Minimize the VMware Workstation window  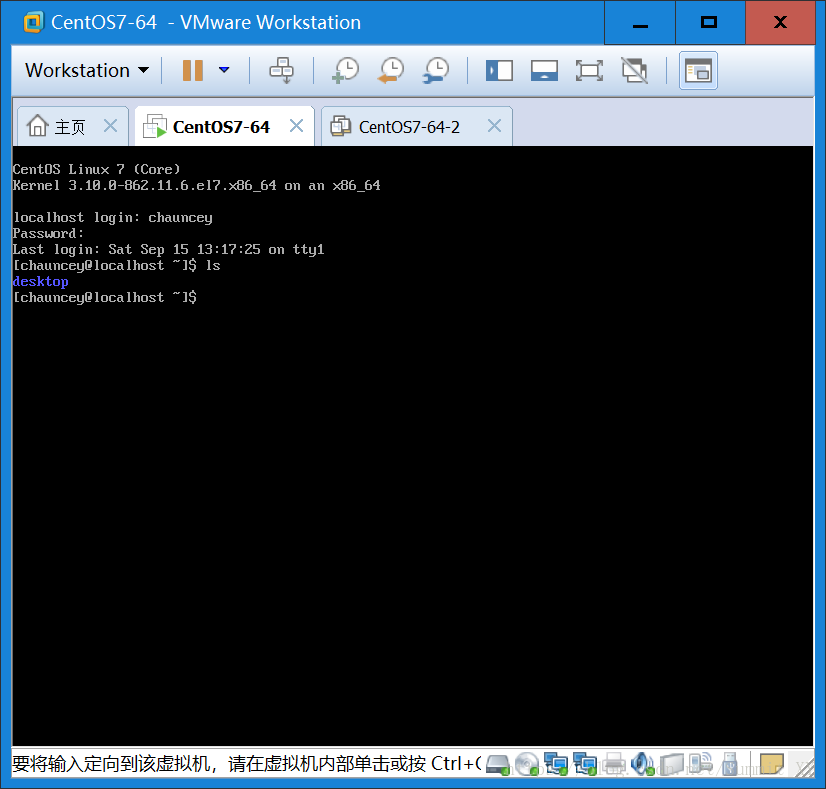click(640, 23)
